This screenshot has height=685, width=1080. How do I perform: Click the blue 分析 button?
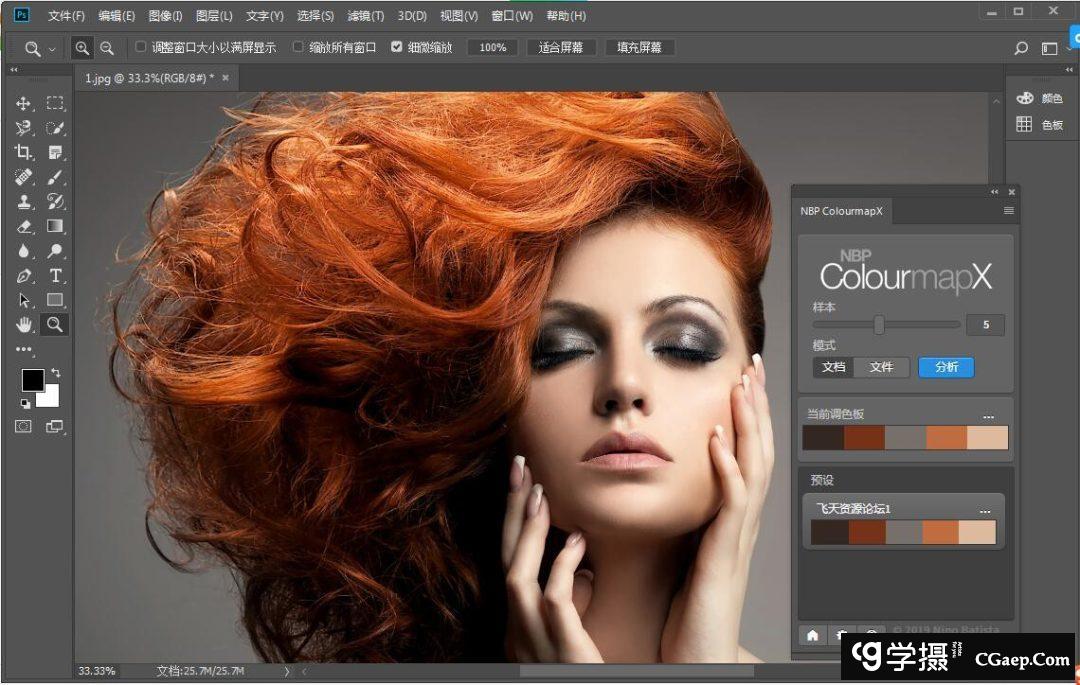(x=946, y=367)
